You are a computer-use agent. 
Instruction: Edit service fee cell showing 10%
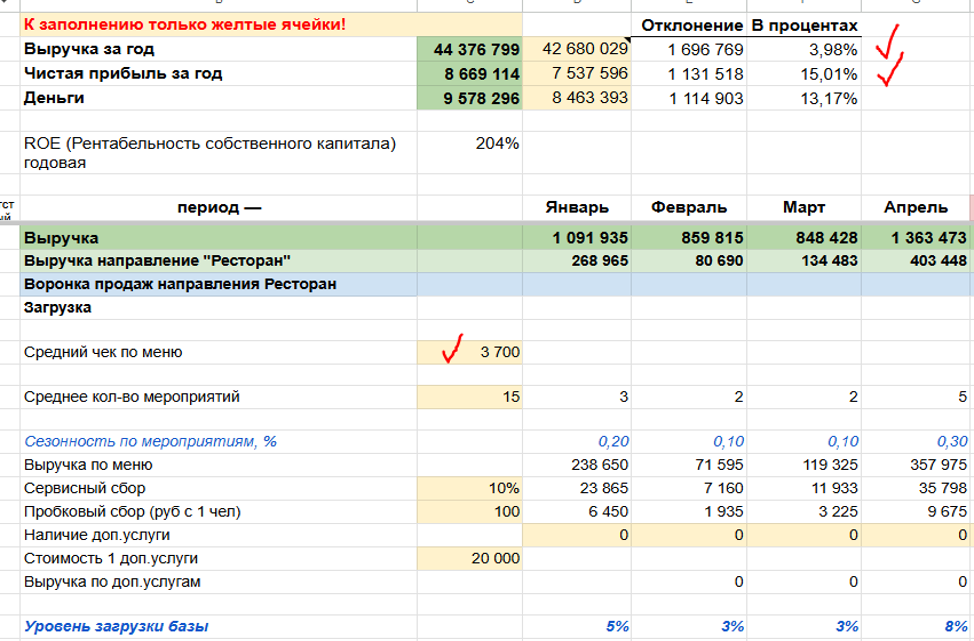click(469, 489)
